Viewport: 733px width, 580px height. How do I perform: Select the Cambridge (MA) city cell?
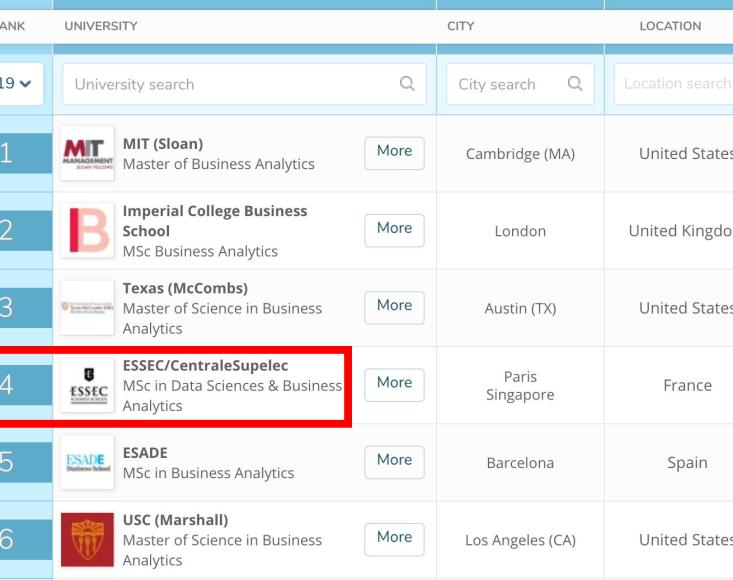(x=520, y=154)
